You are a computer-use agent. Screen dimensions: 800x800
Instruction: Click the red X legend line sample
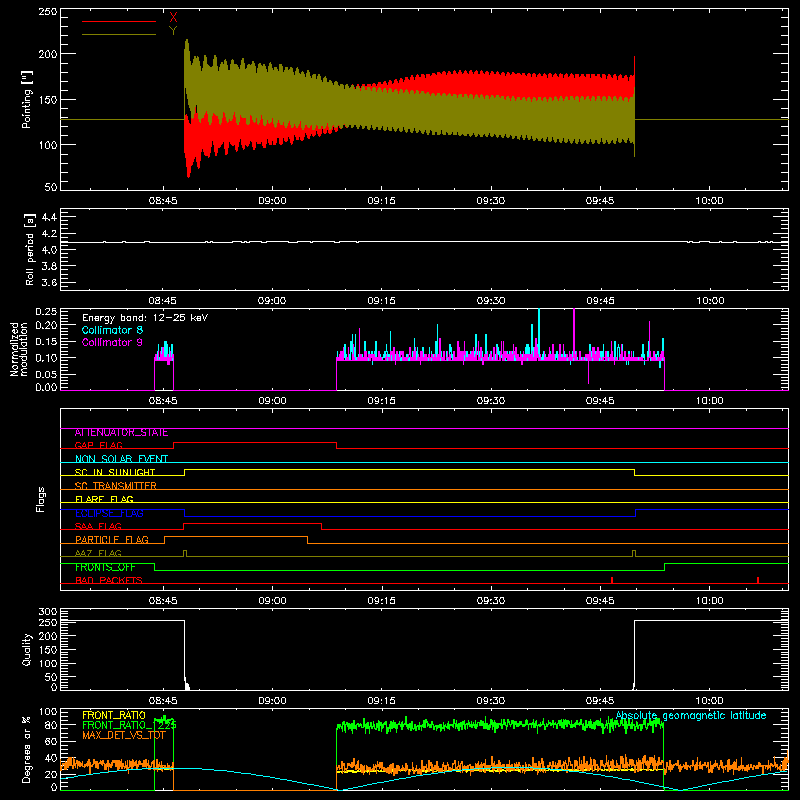[119, 21]
